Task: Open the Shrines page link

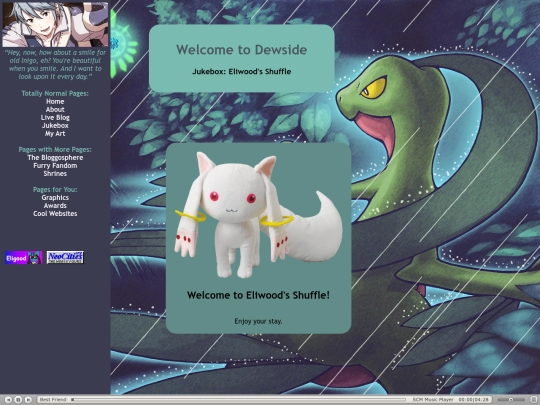Action: 55,174
